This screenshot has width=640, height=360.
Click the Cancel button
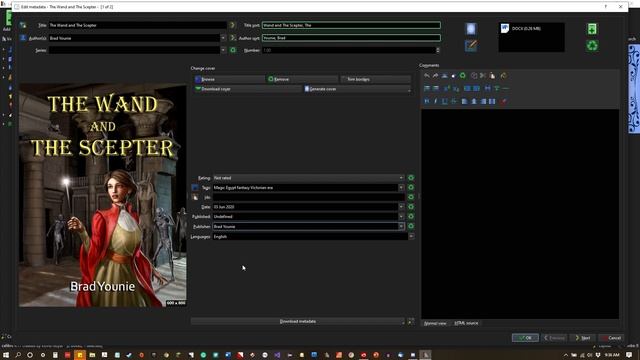click(x=611, y=338)
